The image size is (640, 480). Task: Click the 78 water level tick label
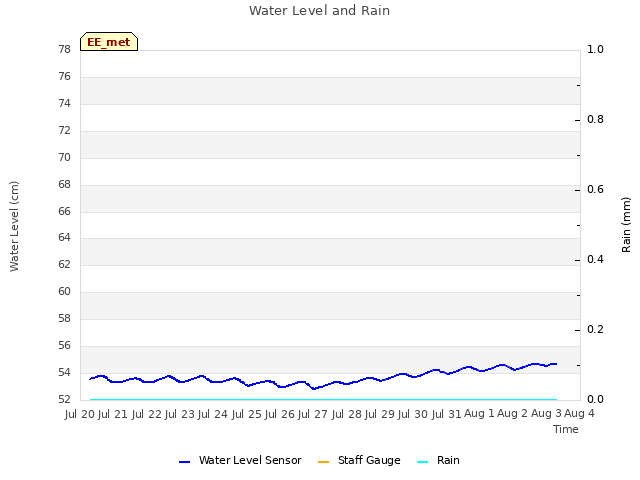[64, 49]
